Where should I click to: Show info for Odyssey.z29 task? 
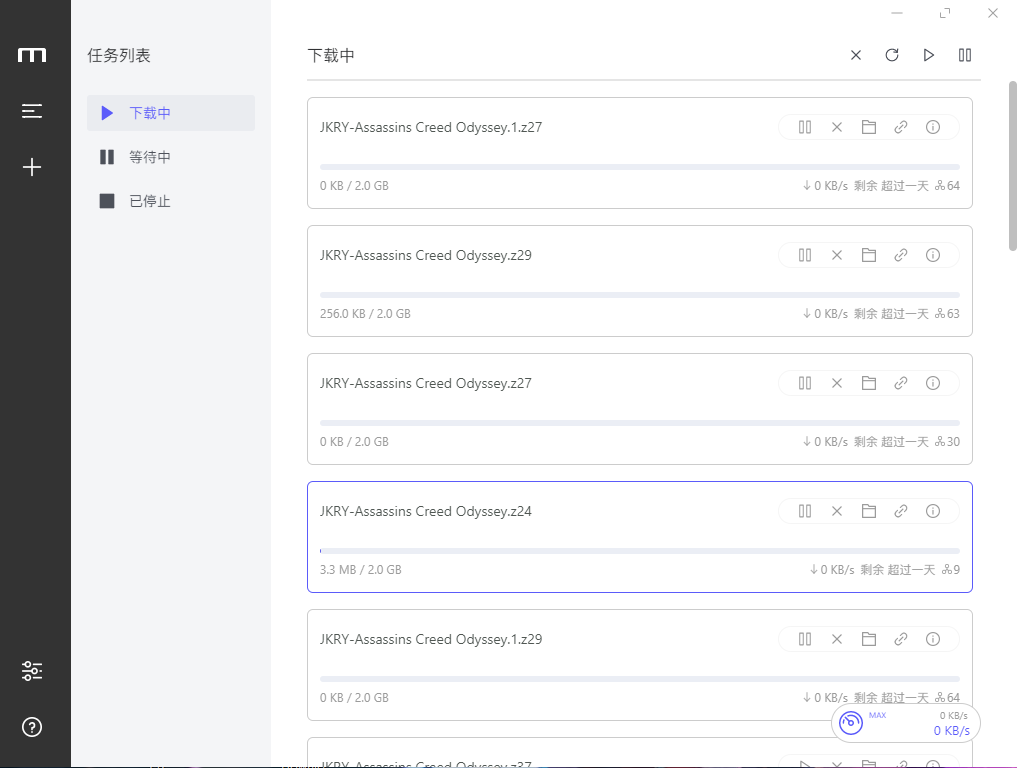(x=933, y=255)
